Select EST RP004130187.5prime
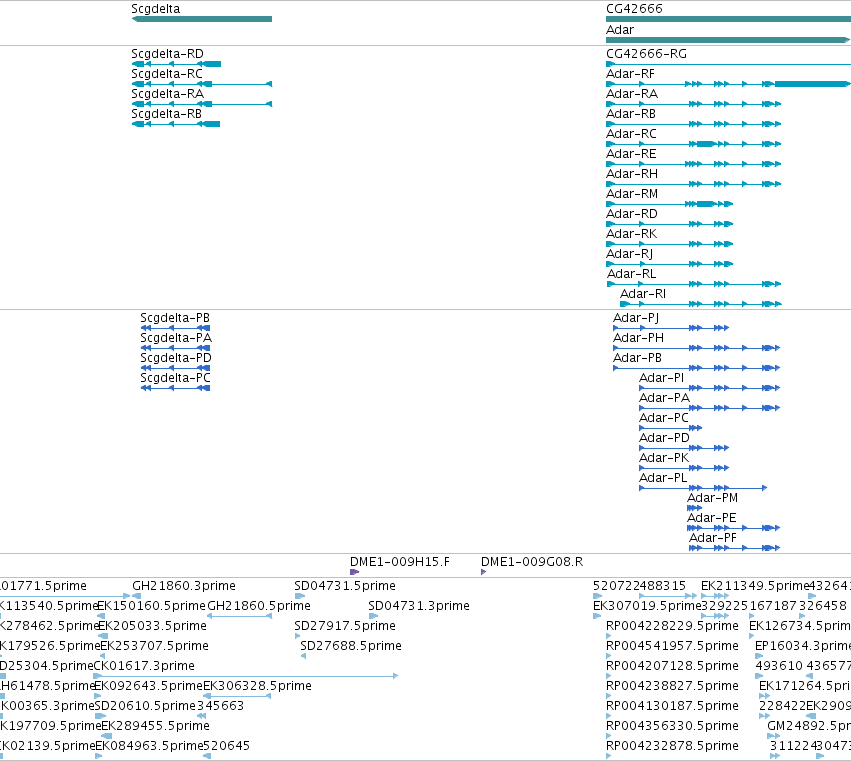Image resolution: width=851 pixels, height=761 pixels. 672,706
